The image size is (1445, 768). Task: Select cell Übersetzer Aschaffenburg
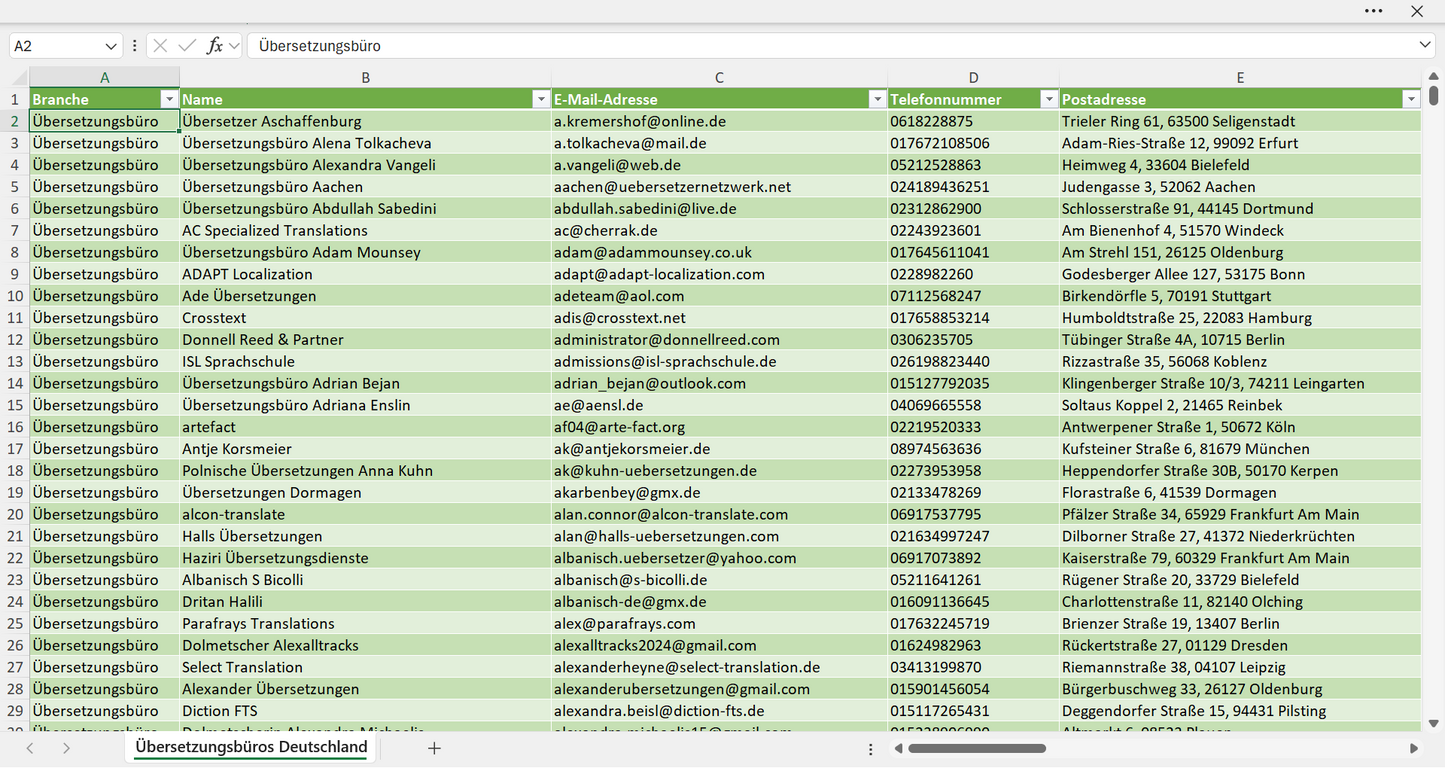click(366, 121)
